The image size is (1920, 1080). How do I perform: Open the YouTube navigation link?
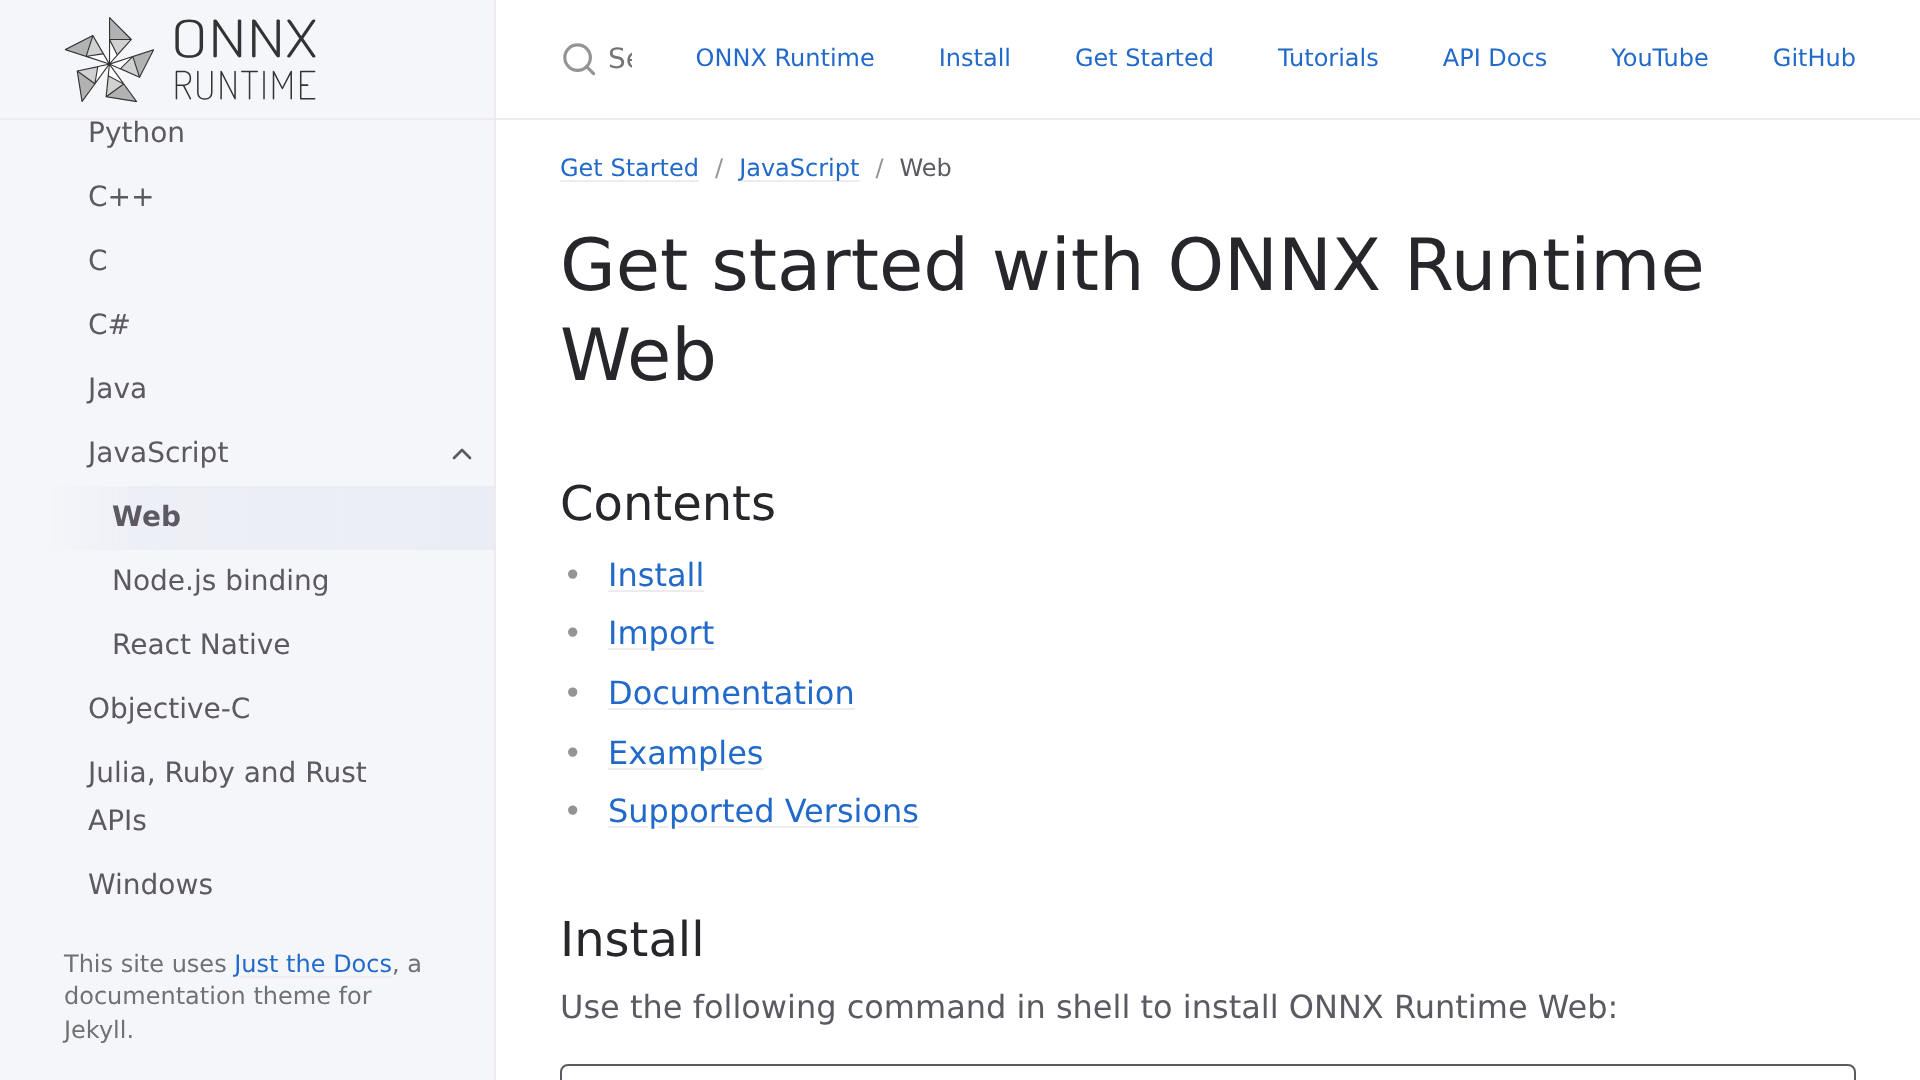point(1660,58)
